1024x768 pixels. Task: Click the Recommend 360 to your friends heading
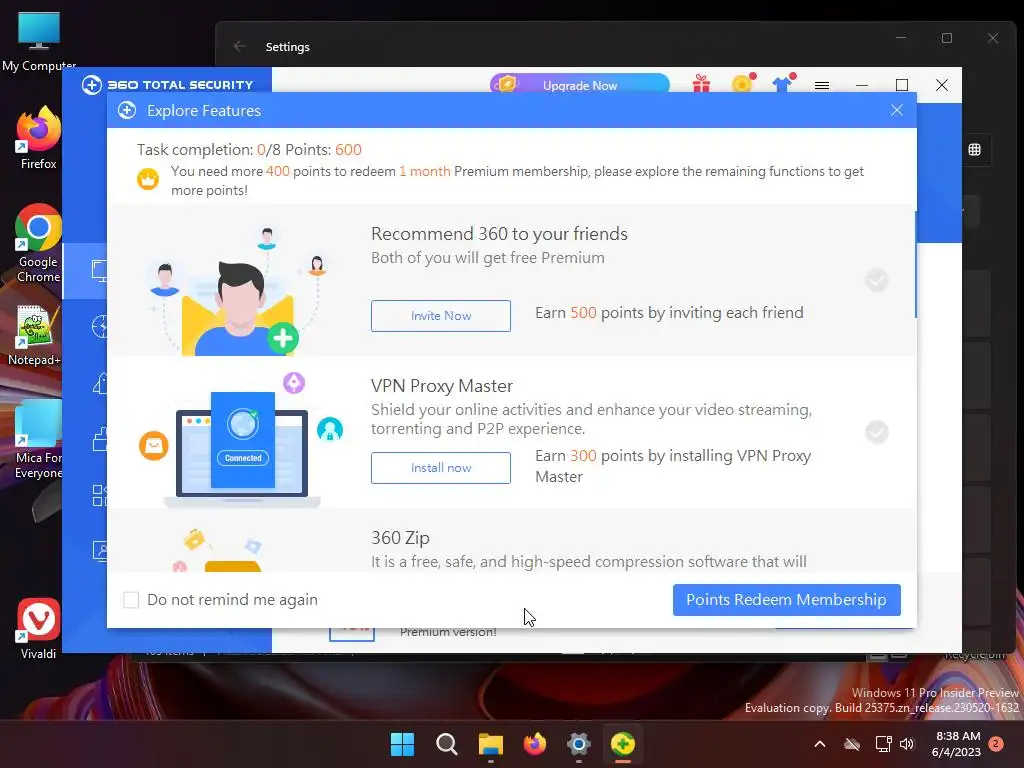[499, 234]
